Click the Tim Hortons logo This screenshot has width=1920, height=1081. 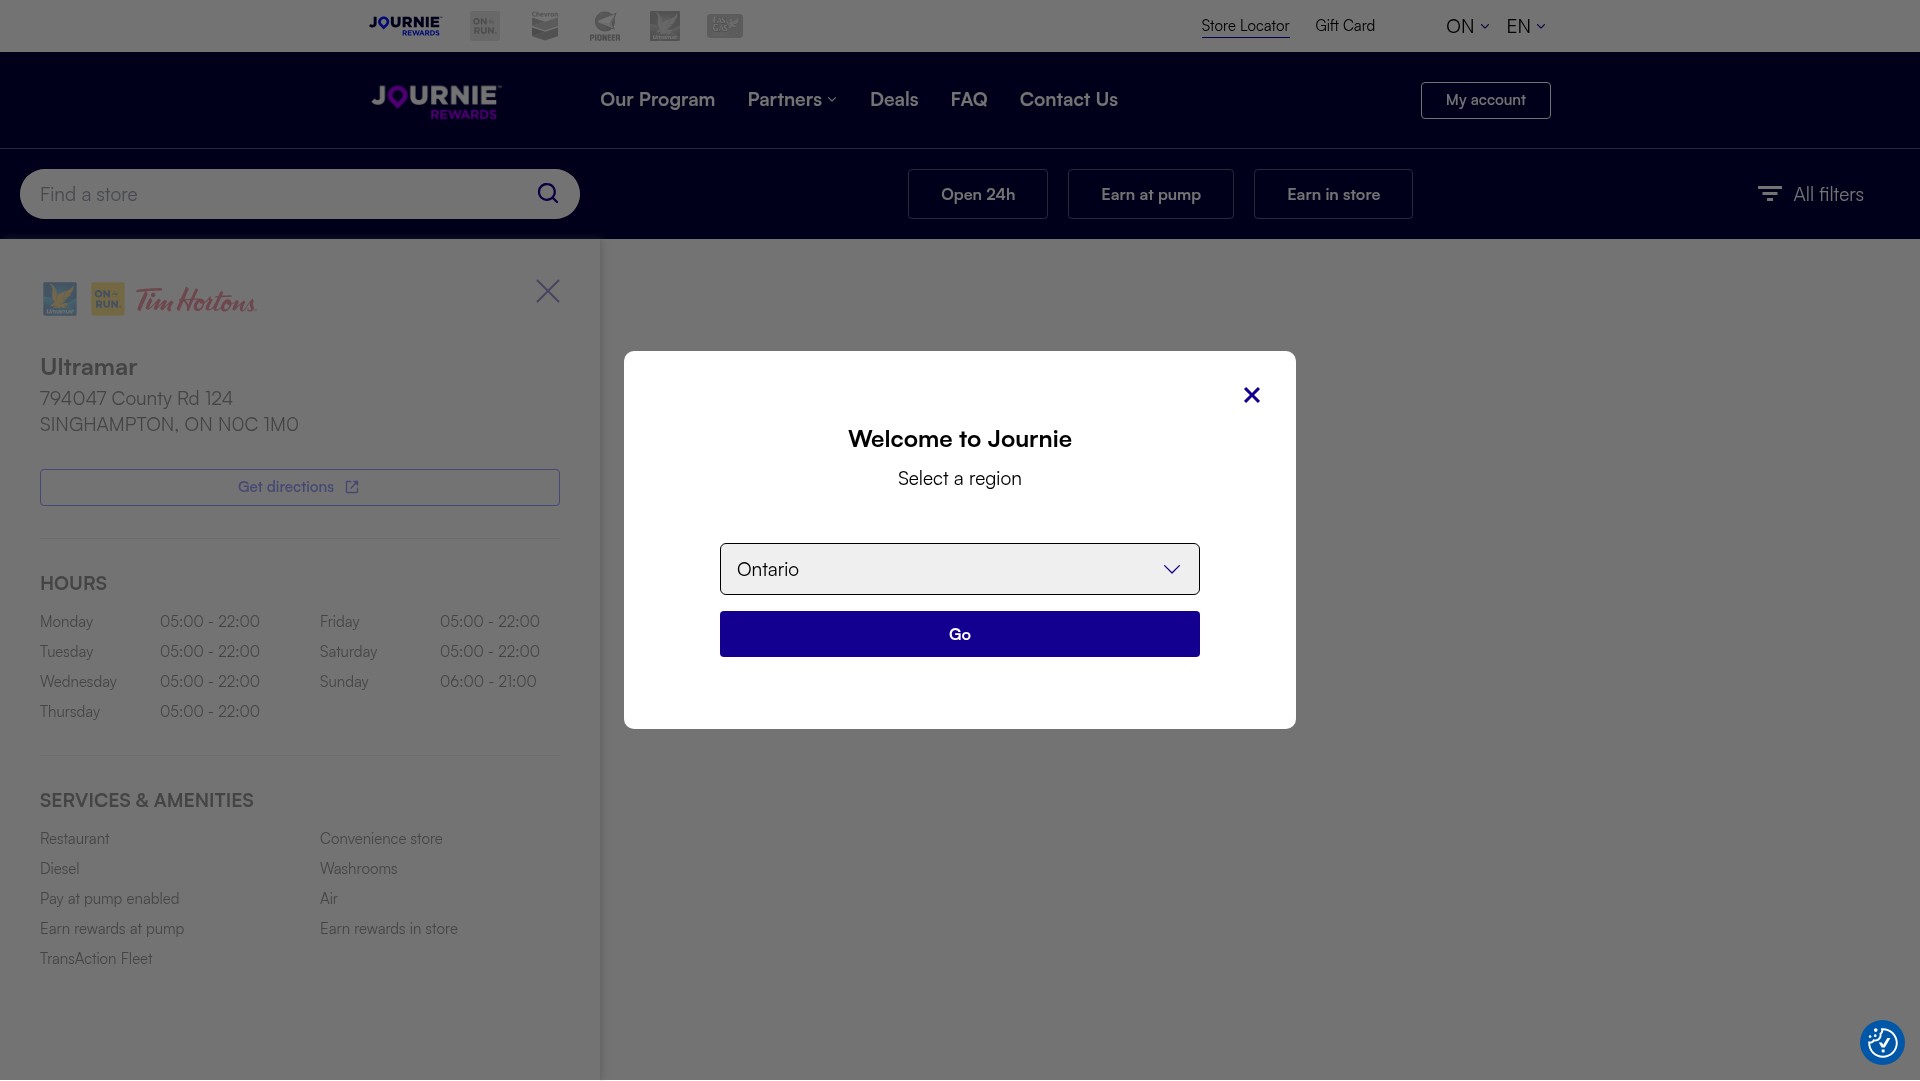[196, 300]
